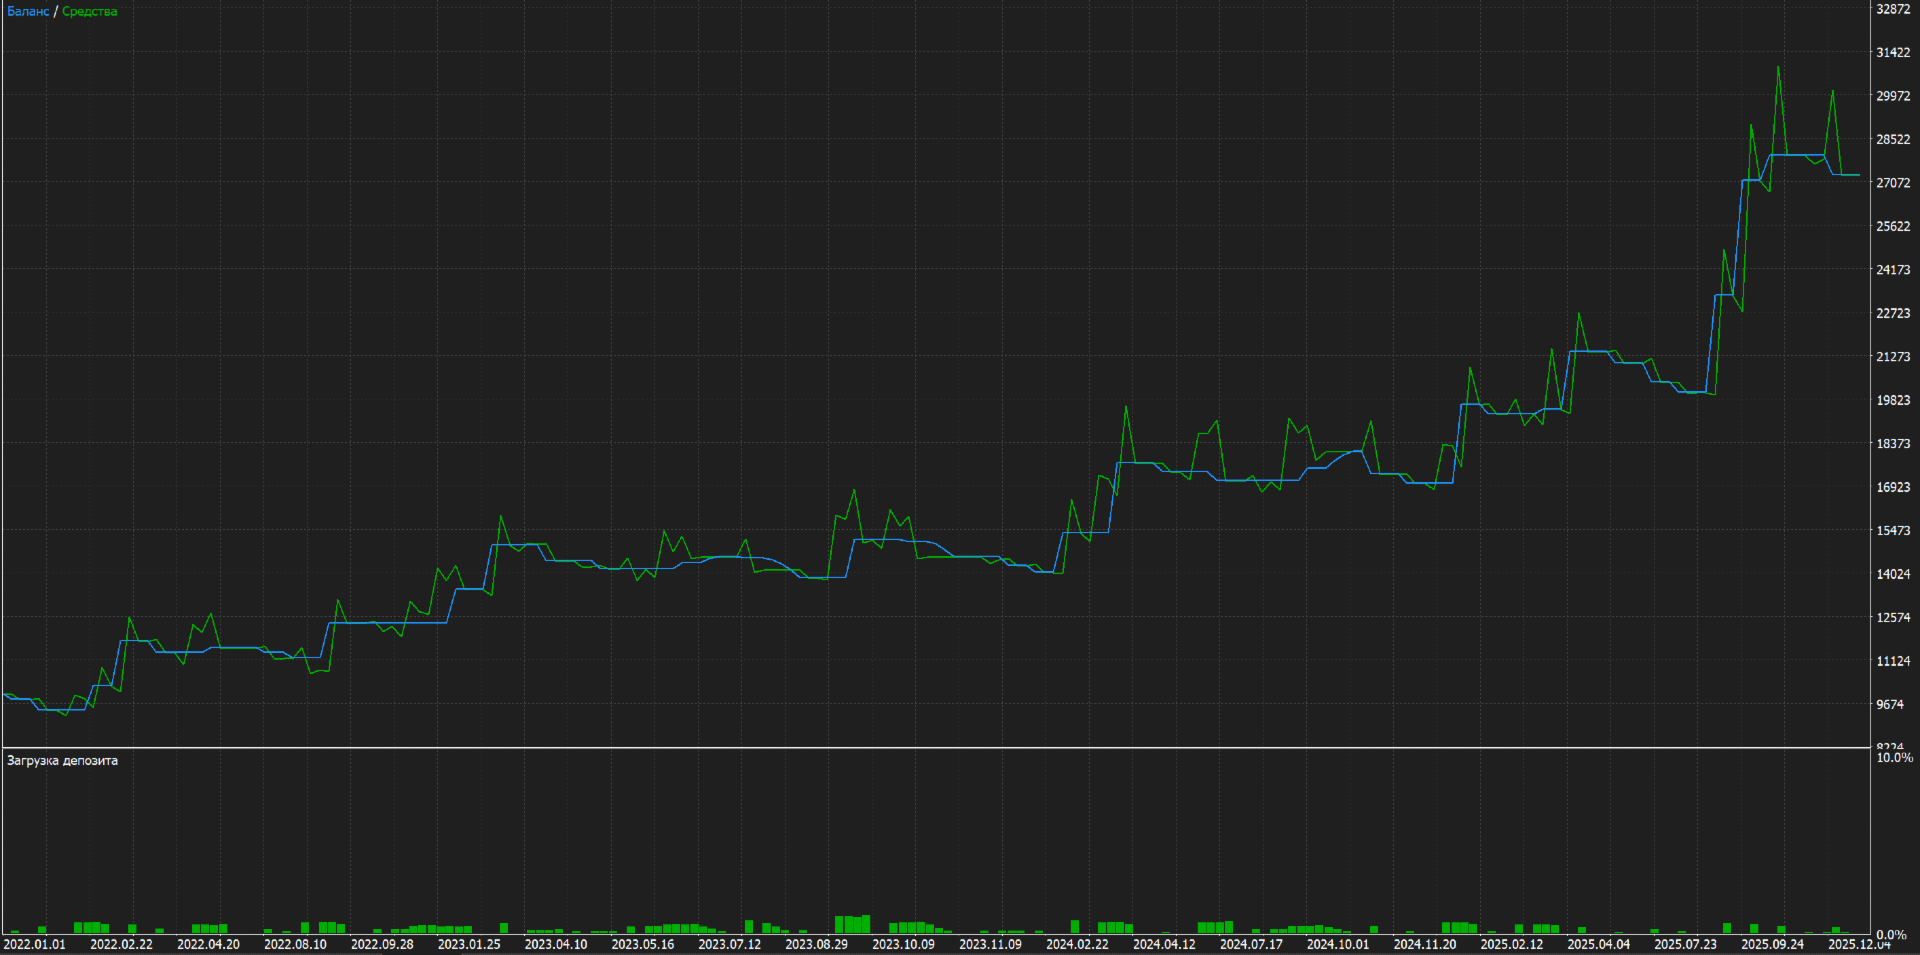This screenshot has height=955, width=1920.
Task: Click the 2023.07.12 date label
Action: pyautogui.click(x=730, y=945)
